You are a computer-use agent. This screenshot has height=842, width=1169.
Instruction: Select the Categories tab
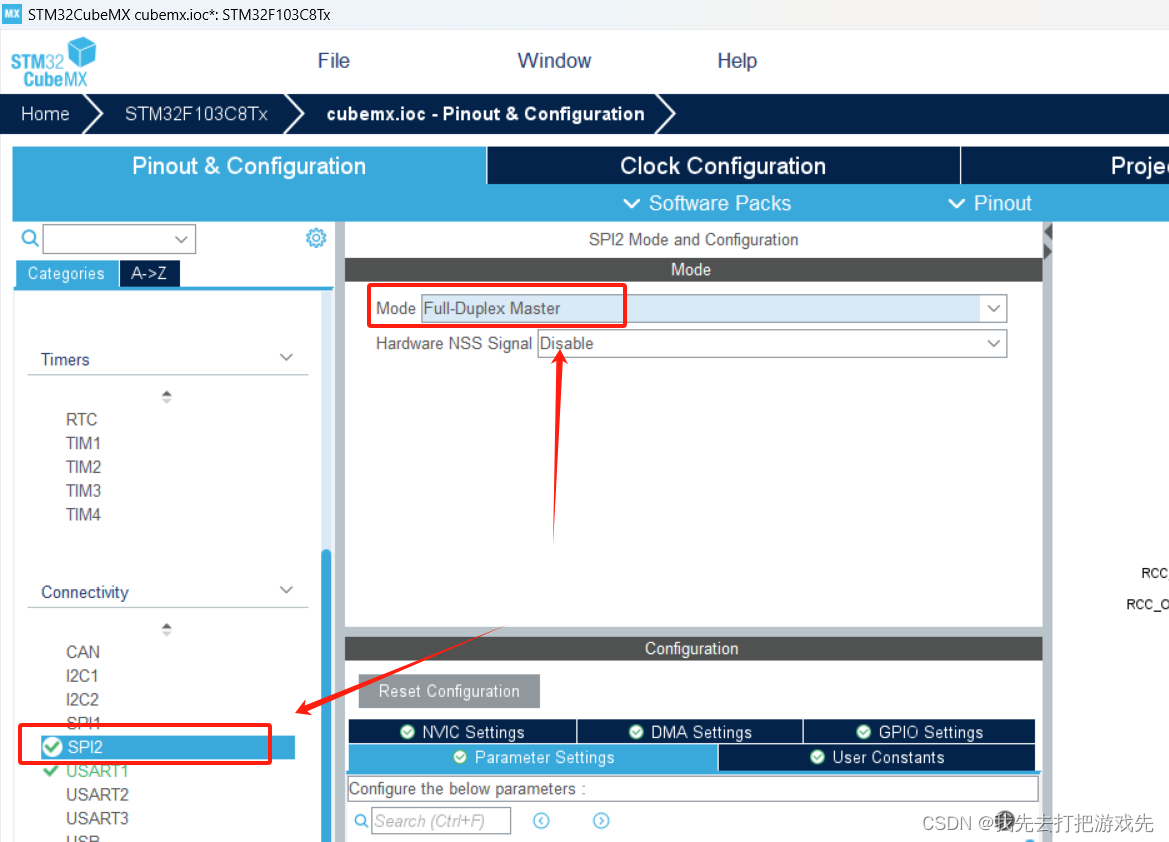click(x=66, y=274)
